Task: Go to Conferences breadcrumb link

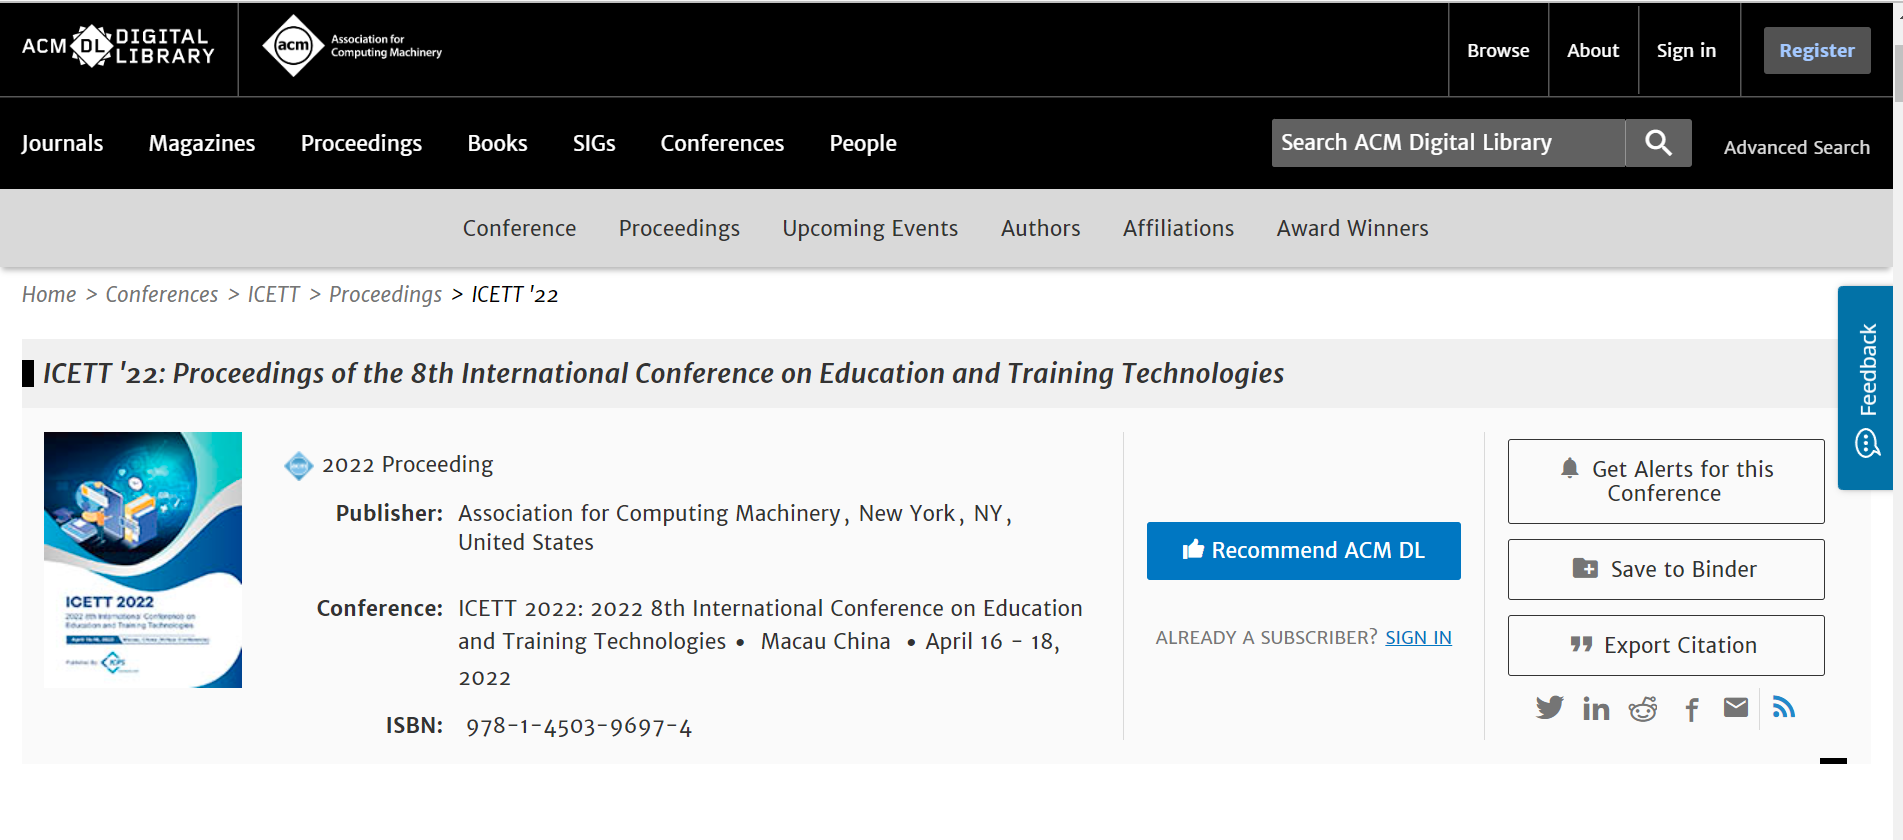Action: point(162,294)
